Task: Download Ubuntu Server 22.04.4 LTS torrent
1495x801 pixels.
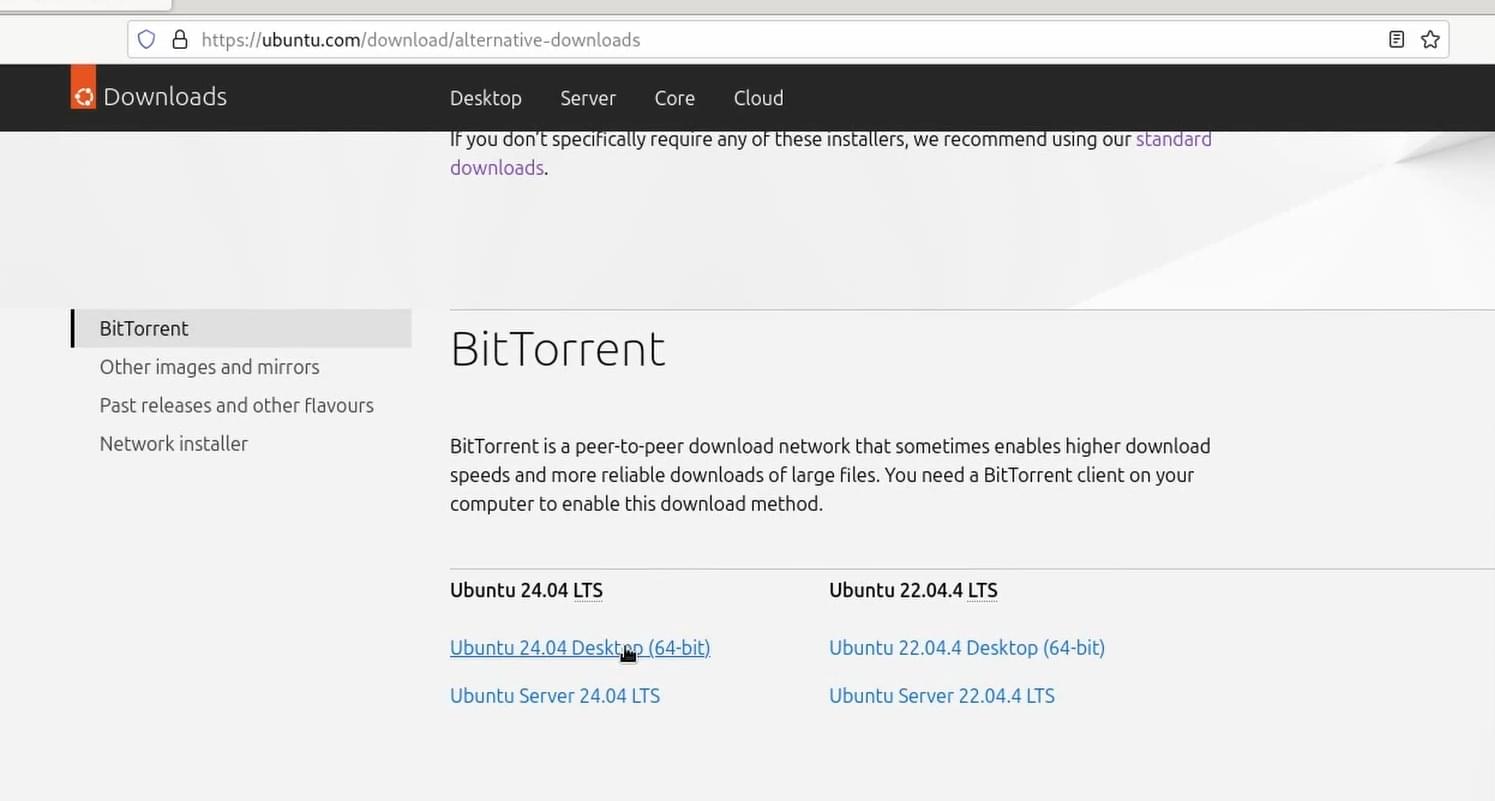Action: [942, 696]
